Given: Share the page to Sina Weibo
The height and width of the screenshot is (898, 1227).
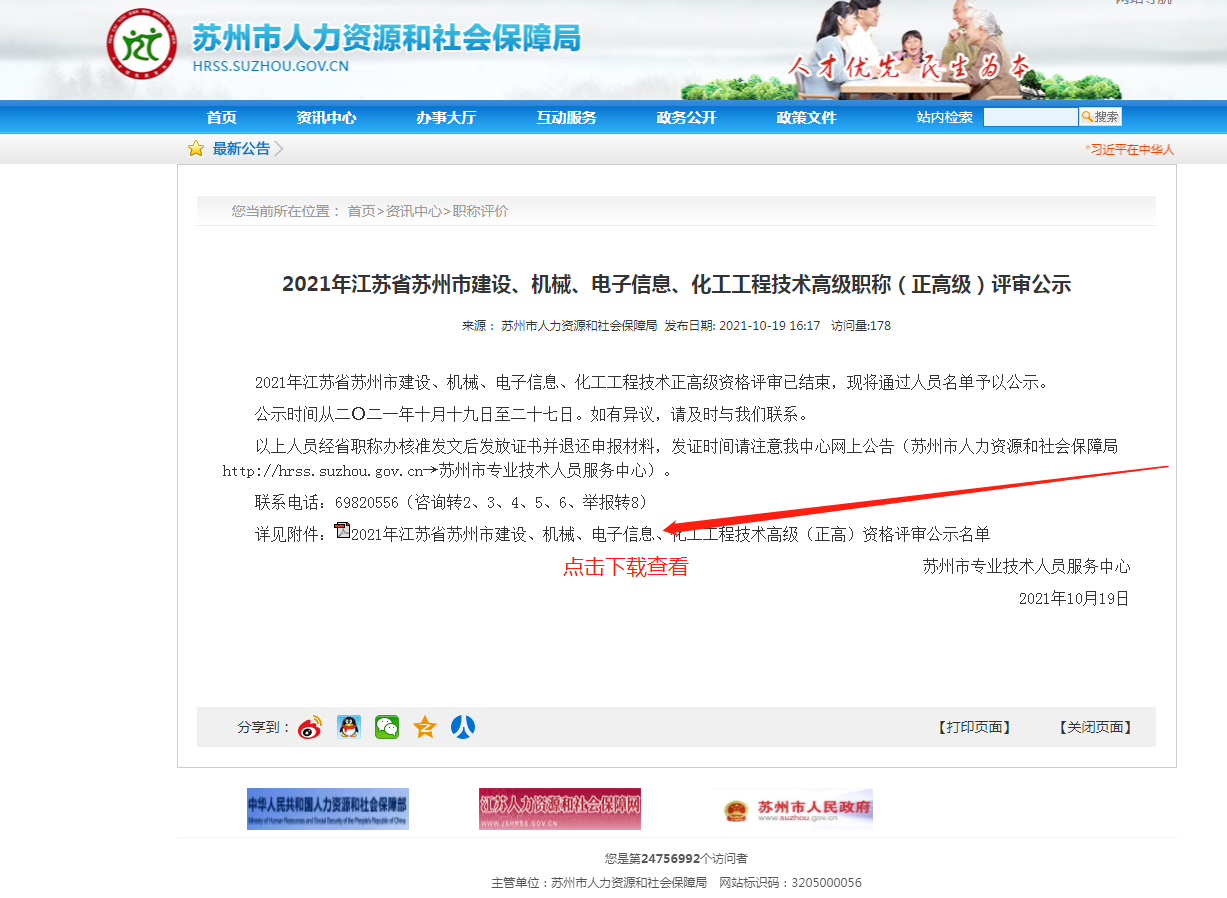Looking at the screenshot, I should click(310, 727).
